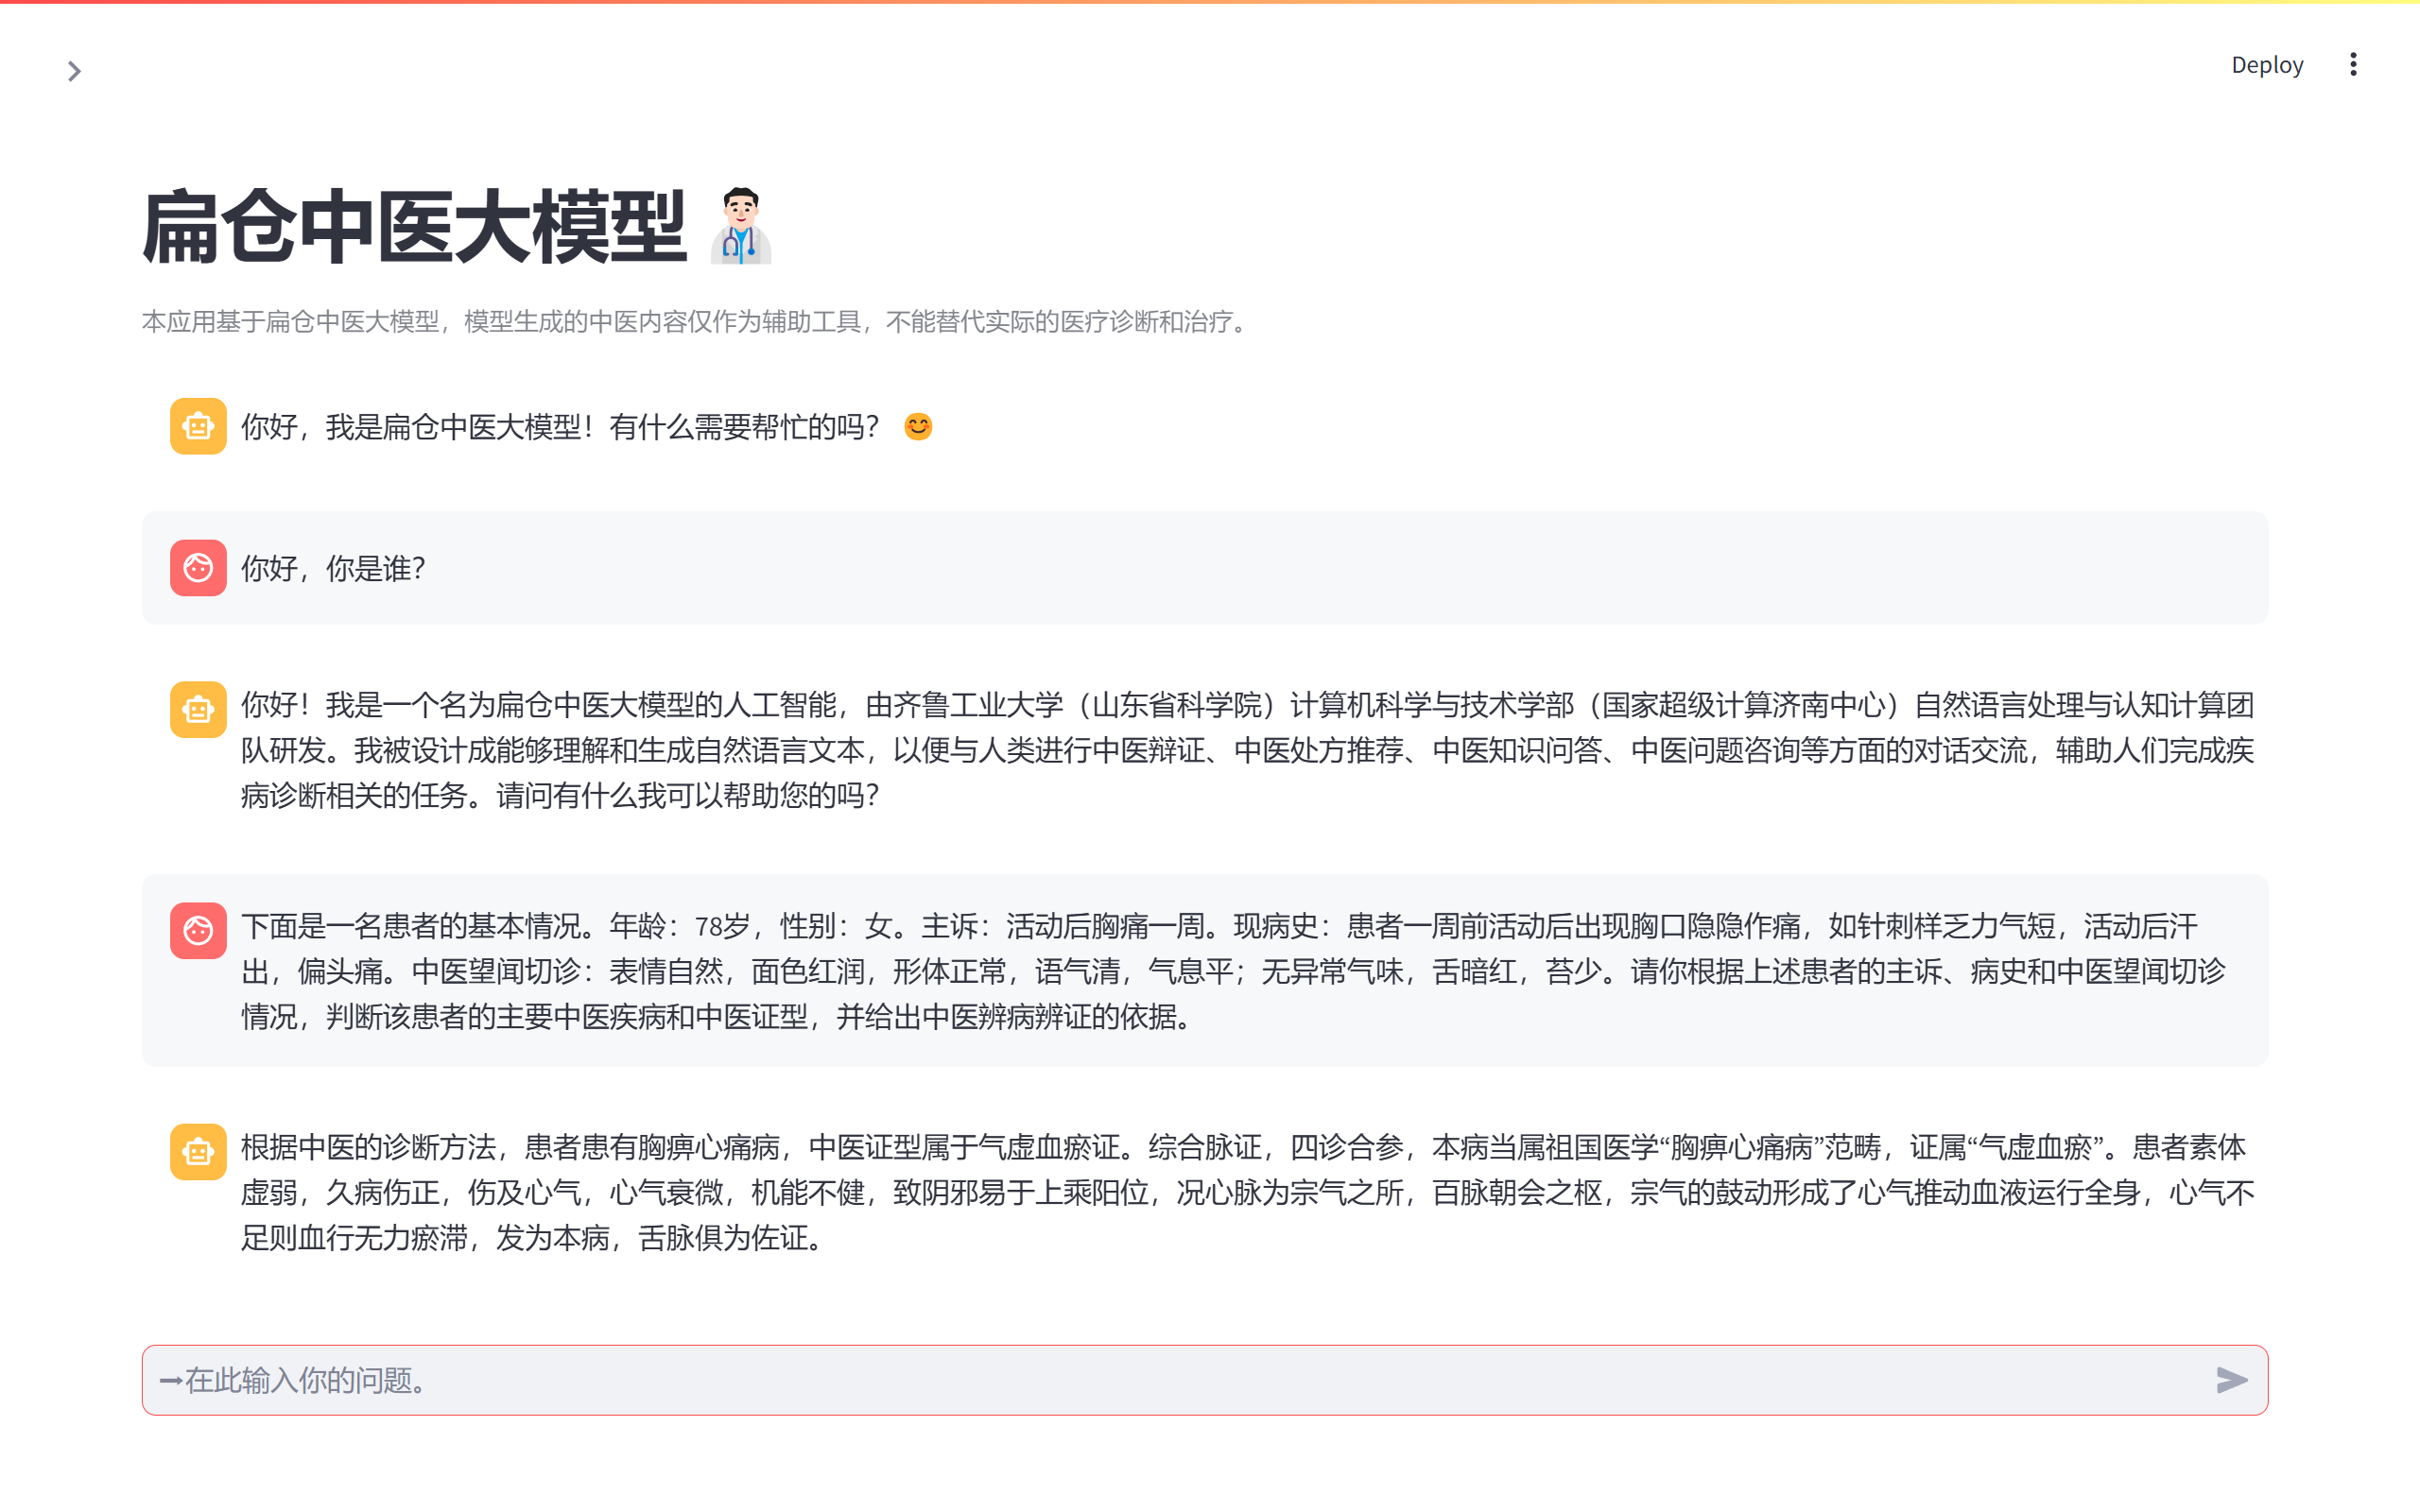This screenshot has height=1512, width=2420.
Task: Click the send arrow icon
Action: (2231, 1380)
